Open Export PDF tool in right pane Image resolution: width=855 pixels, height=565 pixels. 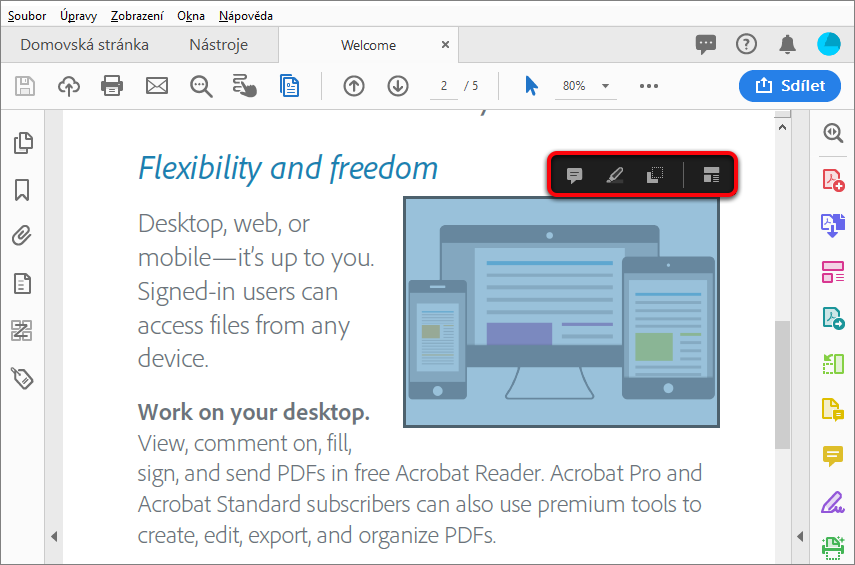(833, 318)
